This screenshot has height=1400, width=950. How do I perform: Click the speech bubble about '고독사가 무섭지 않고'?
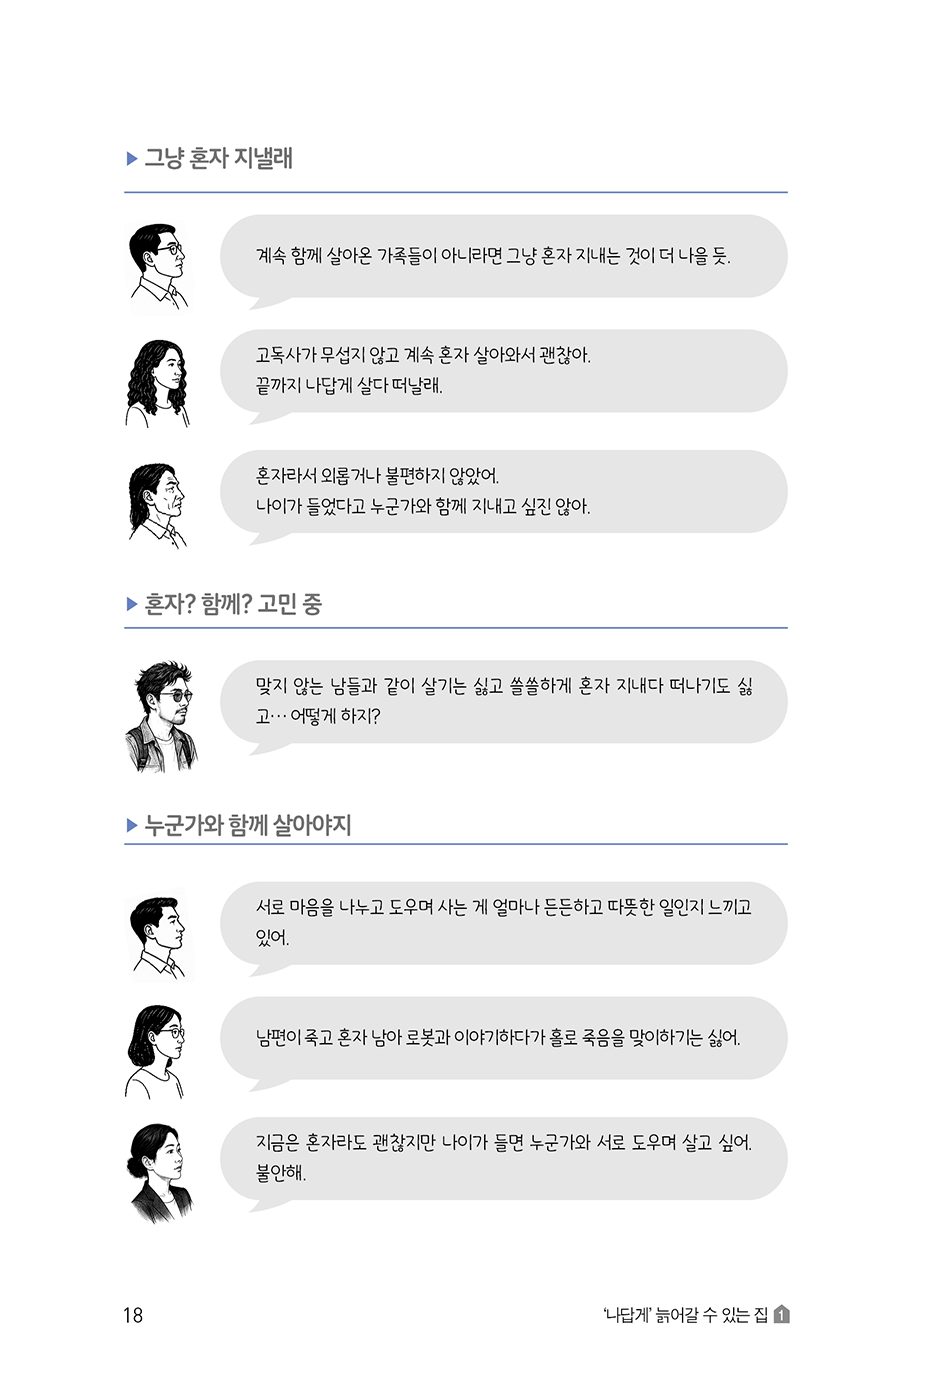tap(503, 372)
